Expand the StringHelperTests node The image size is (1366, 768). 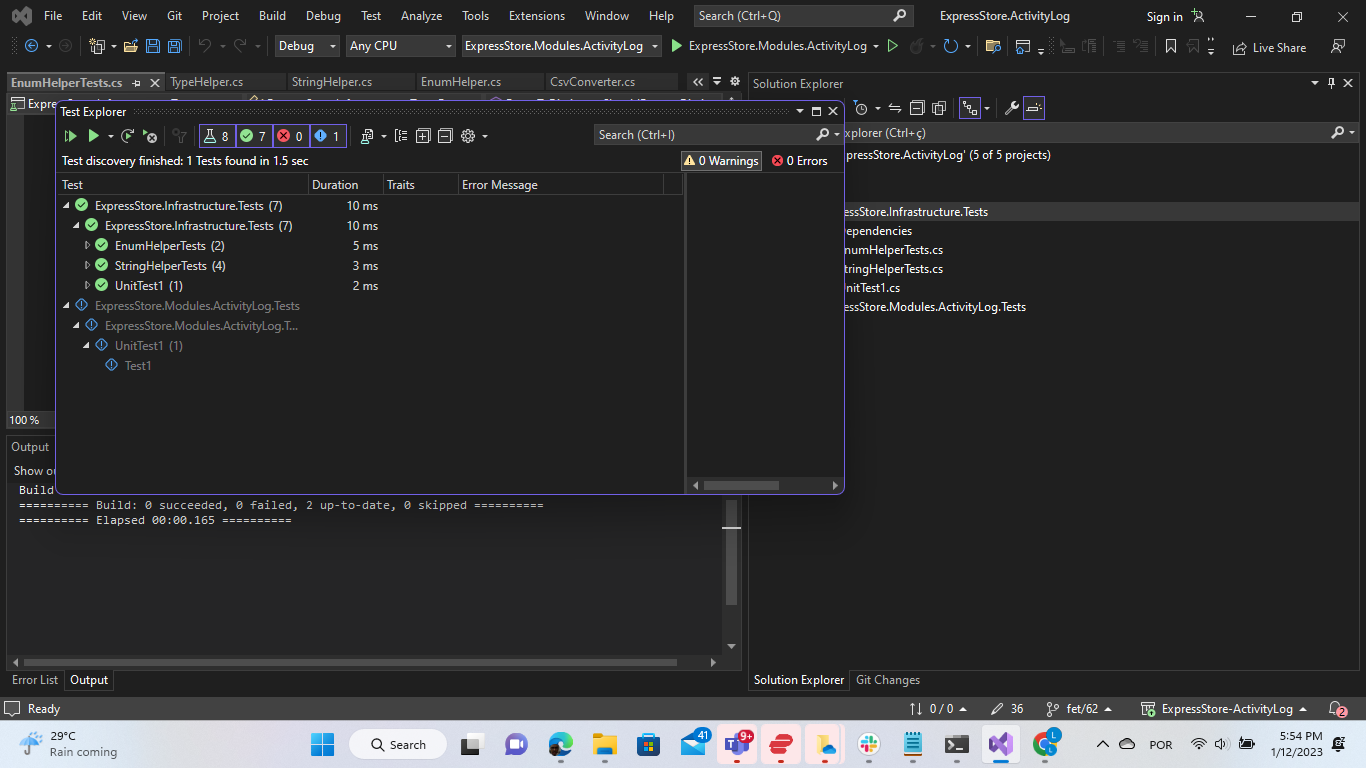point(86,265)
